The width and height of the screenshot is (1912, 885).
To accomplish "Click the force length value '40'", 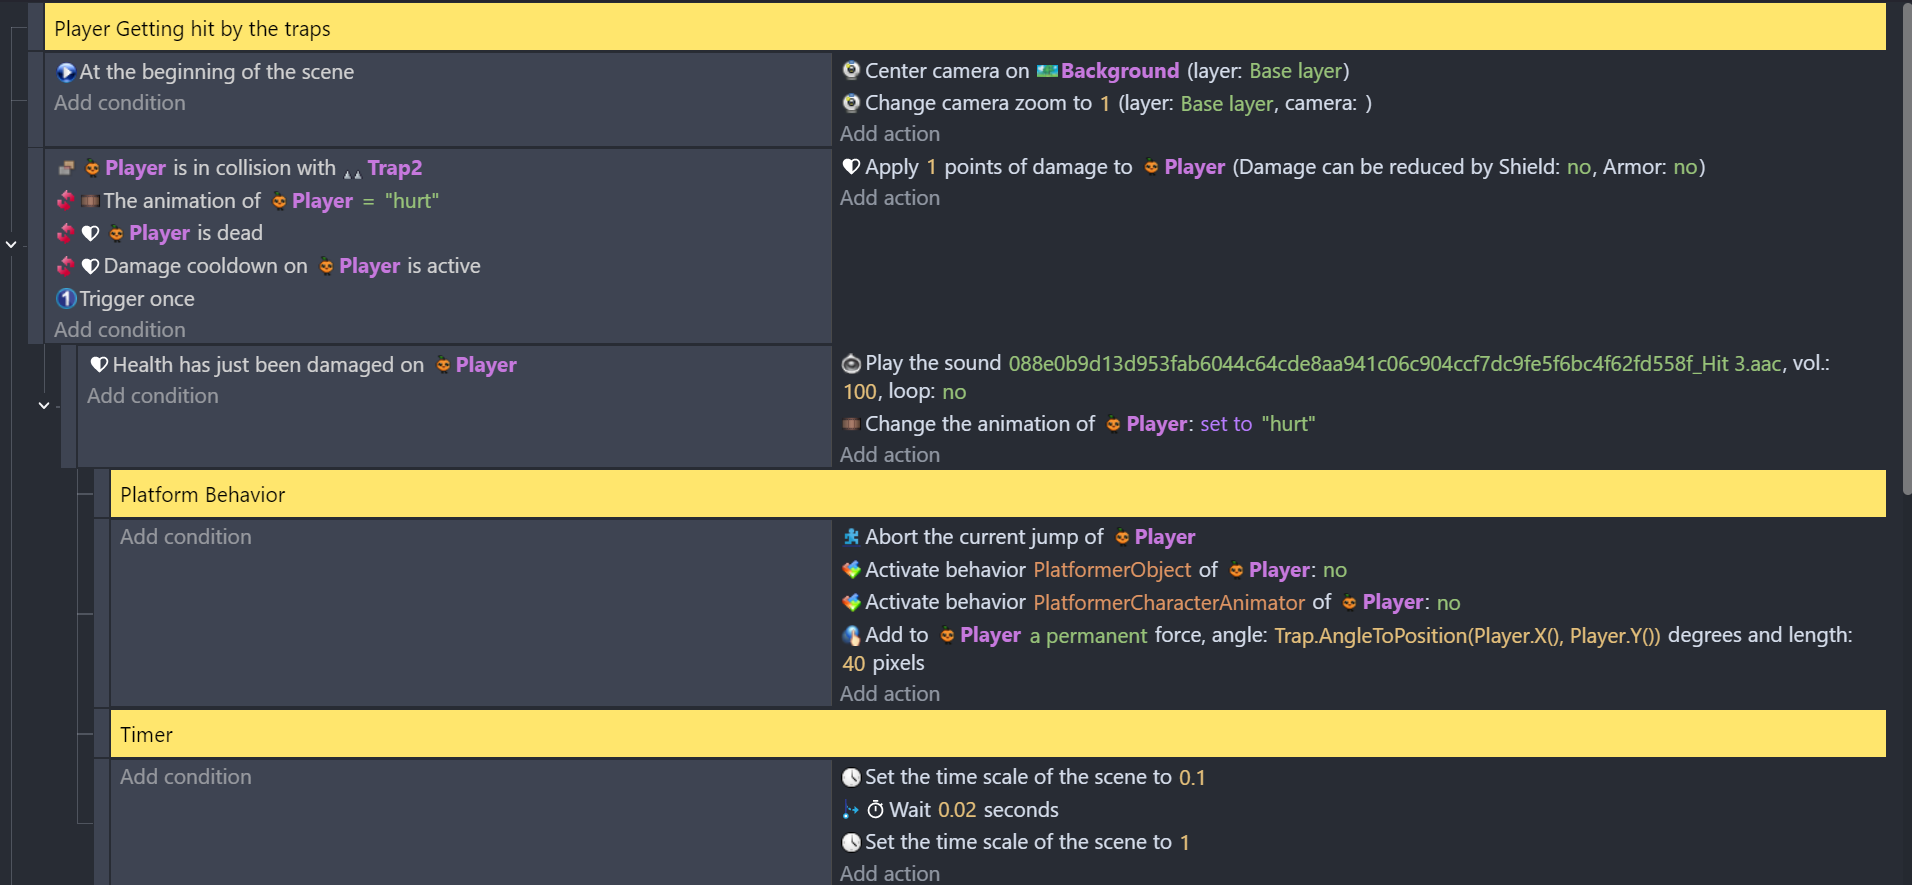I will [x=854, y=663].
